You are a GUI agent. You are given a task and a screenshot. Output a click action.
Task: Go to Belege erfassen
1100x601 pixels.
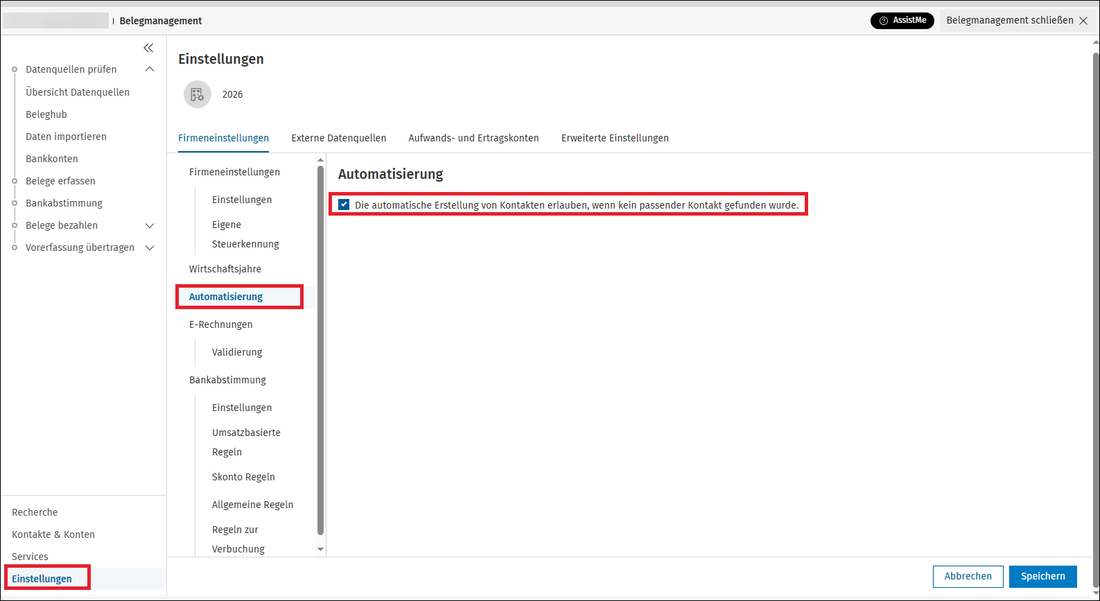[60, 181]
